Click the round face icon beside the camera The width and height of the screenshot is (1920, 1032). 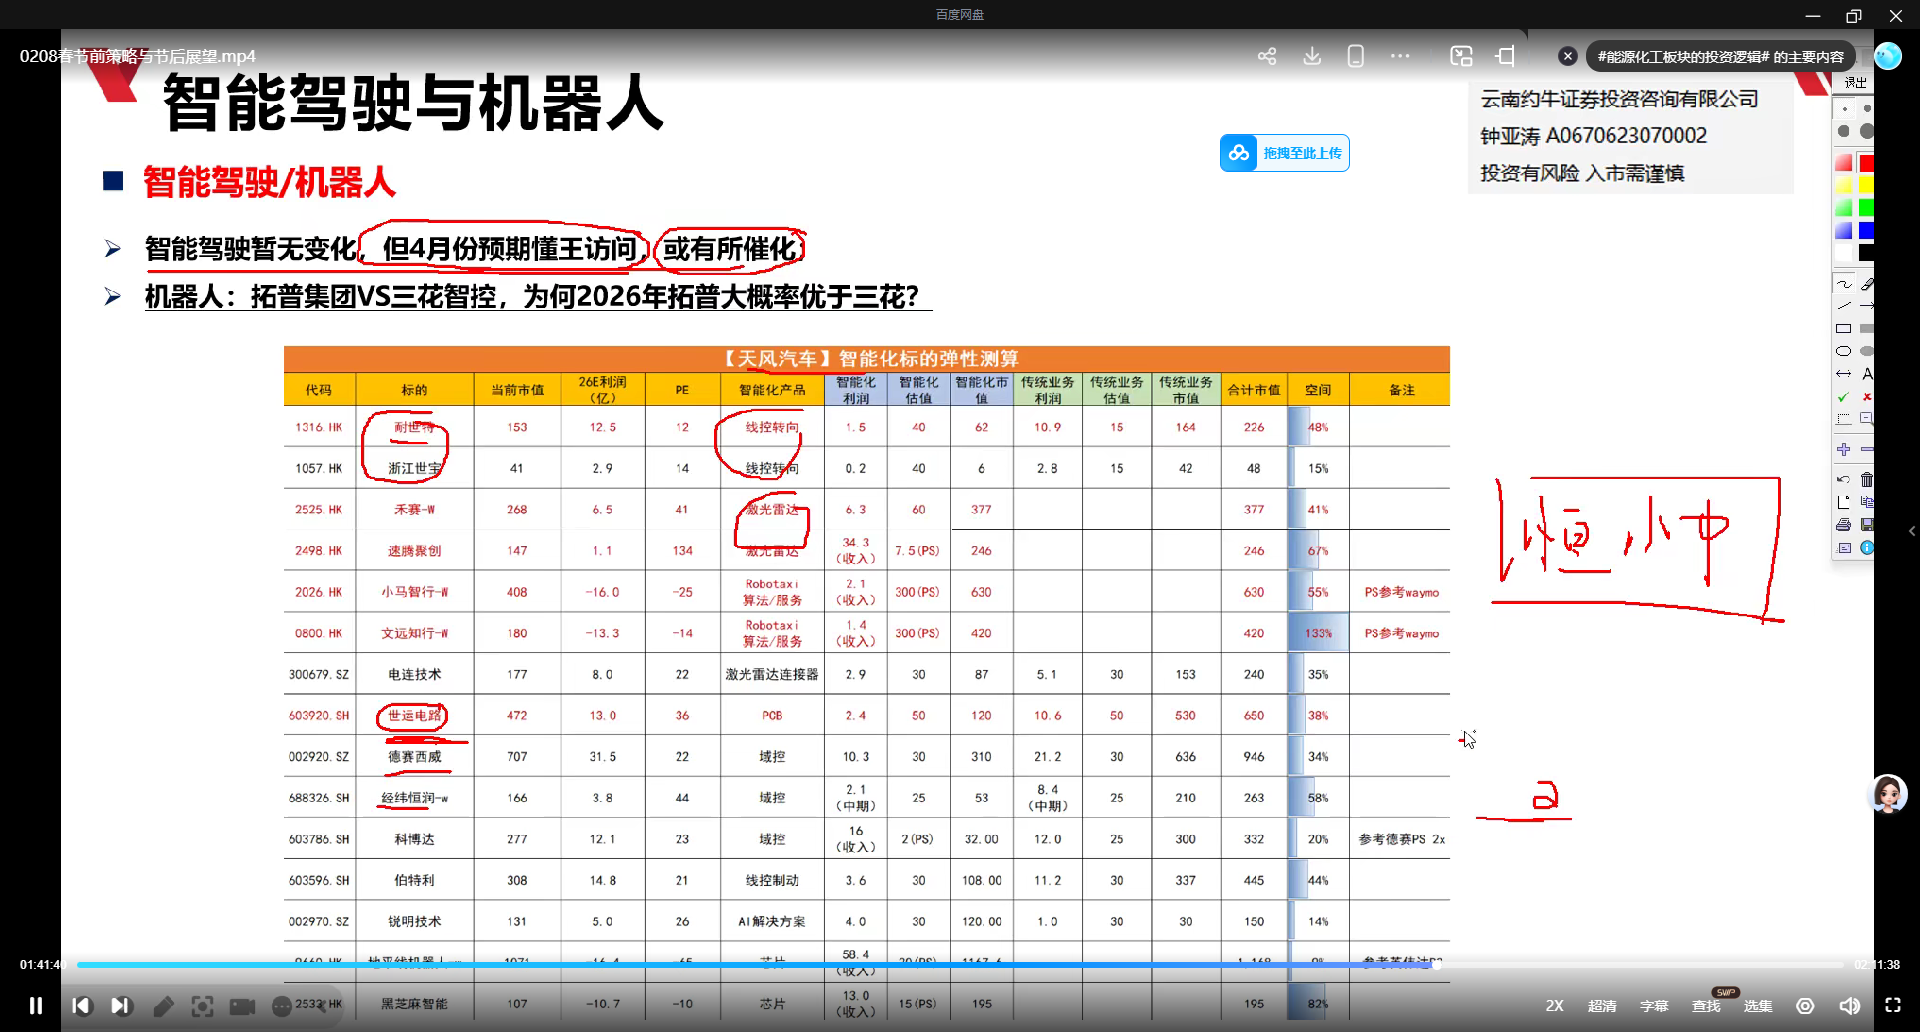pyautogui.click(x=282, y=1006)
